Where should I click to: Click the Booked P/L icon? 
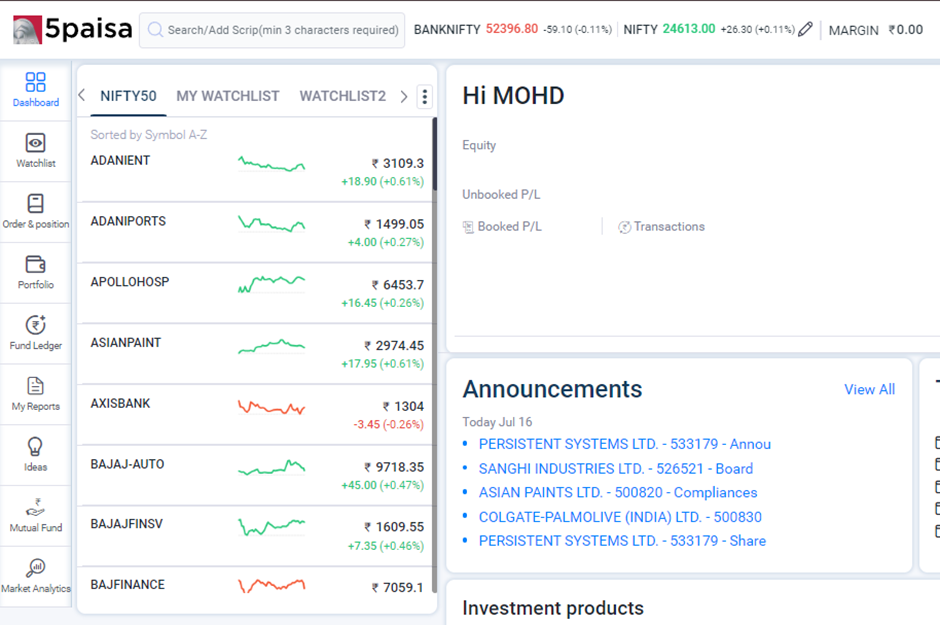tap(468, 227)
